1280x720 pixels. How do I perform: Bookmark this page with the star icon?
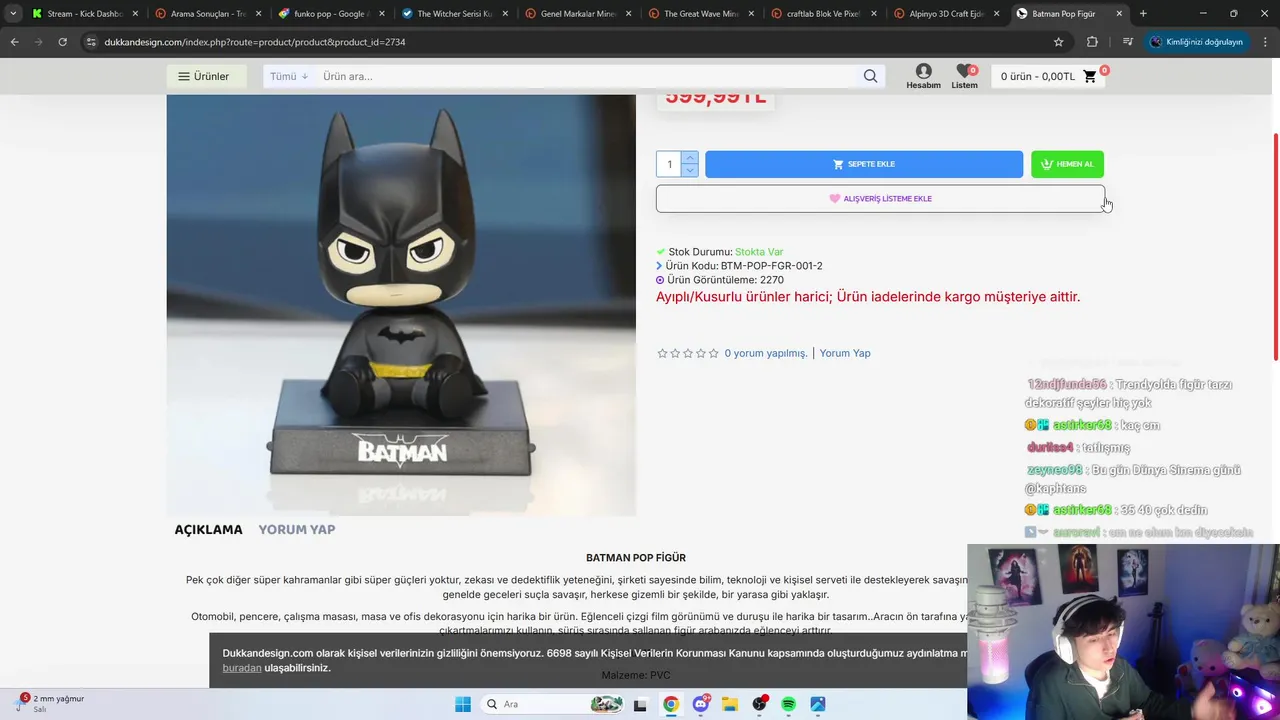click(x=1058, y=42)
